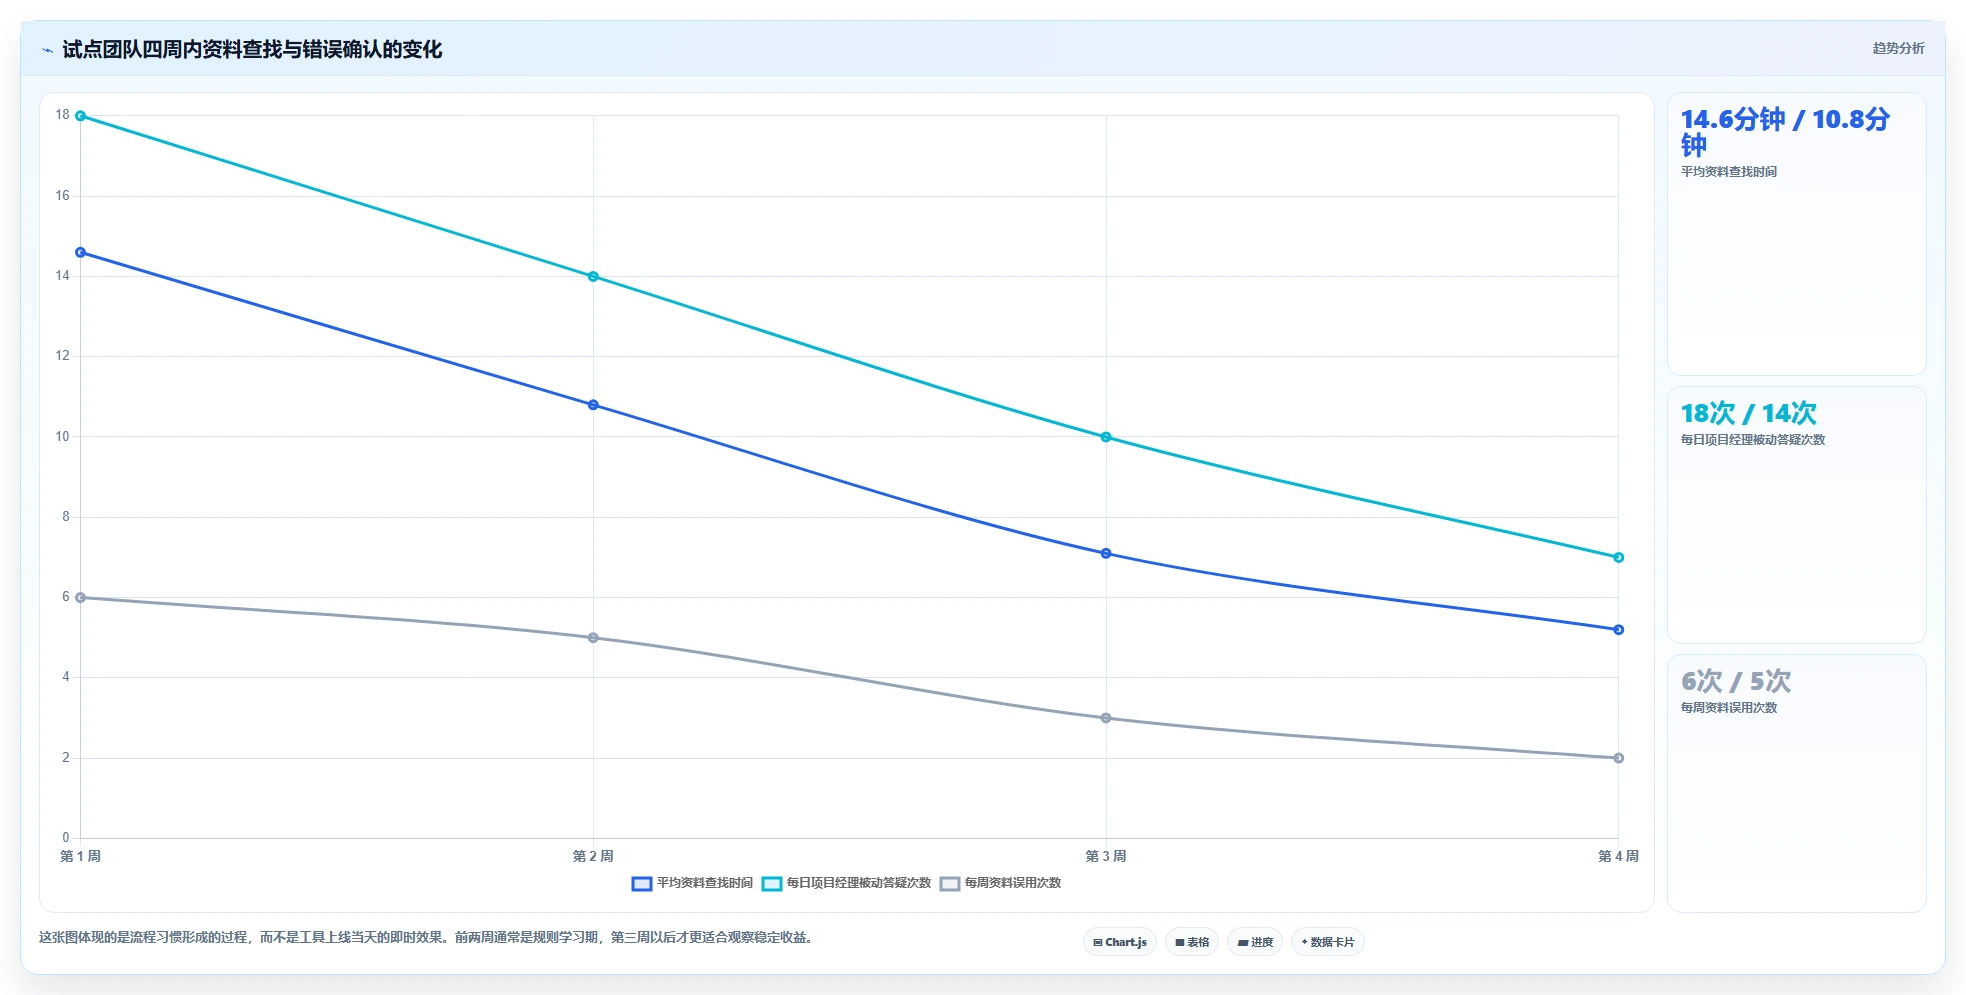Click the 6次 / 5次 card value

[1735, 681]
